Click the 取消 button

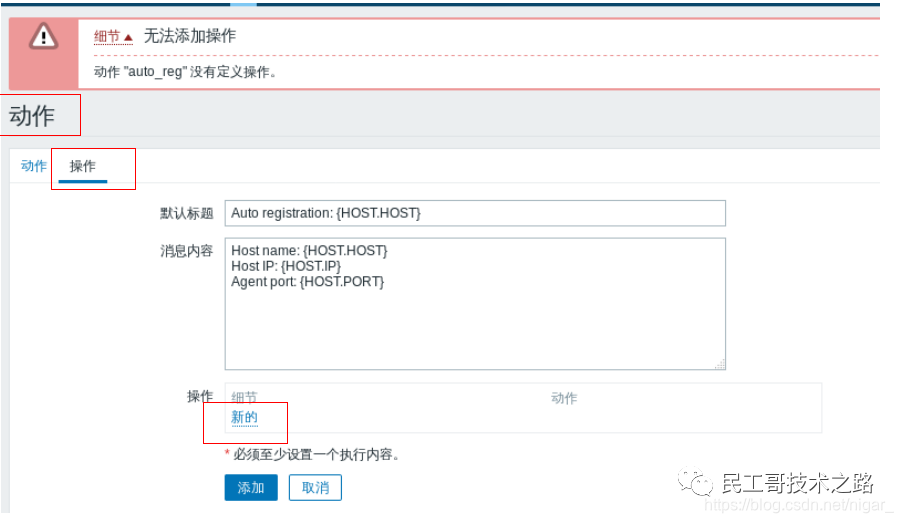pos(315,487)
